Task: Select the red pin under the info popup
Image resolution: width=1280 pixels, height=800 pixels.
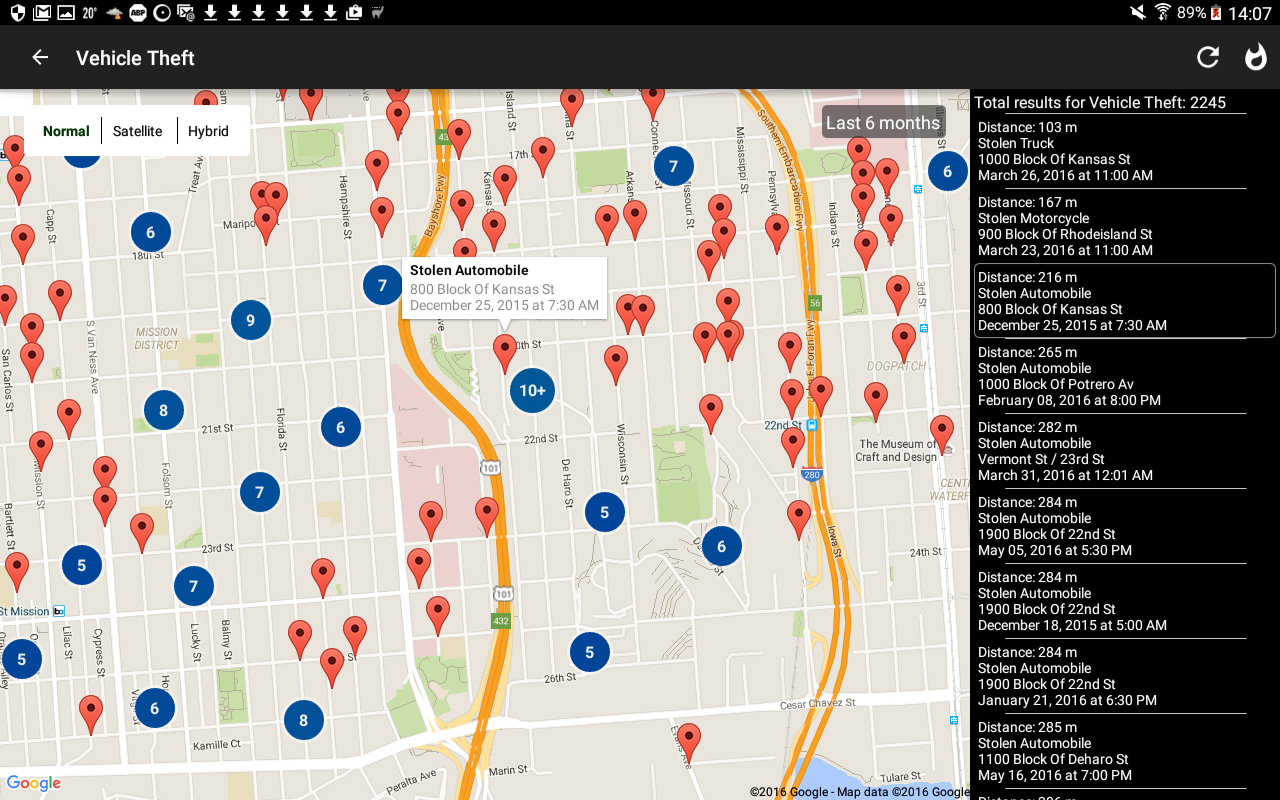Action: [x=505, y=354]
